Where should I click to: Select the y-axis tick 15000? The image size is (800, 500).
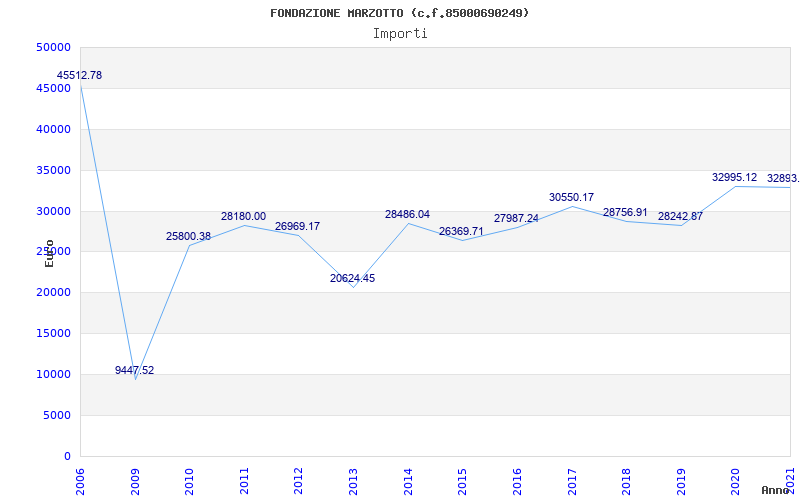[x=53, y=333]
